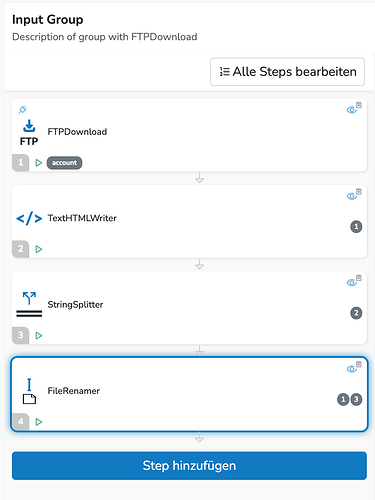Click the plug connection icon on FTPDownload
375x500 pixels.
23,109
